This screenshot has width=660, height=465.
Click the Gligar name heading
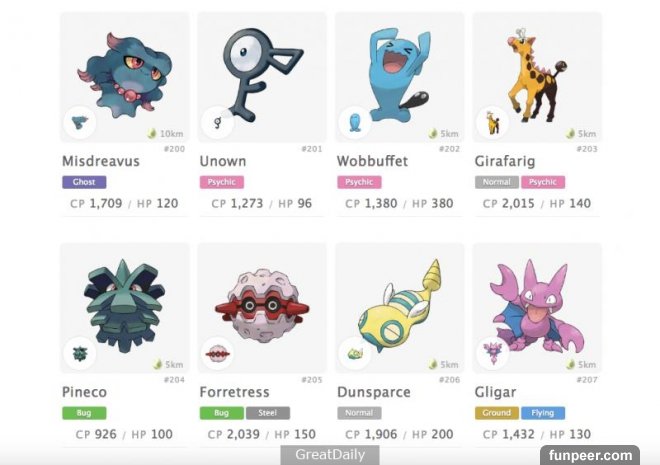tap(495, 393)
